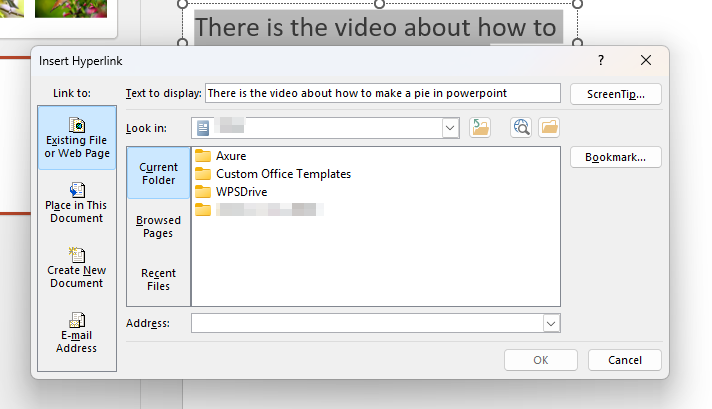Screen dimensions: 712x409
Task: Select the WPSDrive folder
Action: pos(241,191)
